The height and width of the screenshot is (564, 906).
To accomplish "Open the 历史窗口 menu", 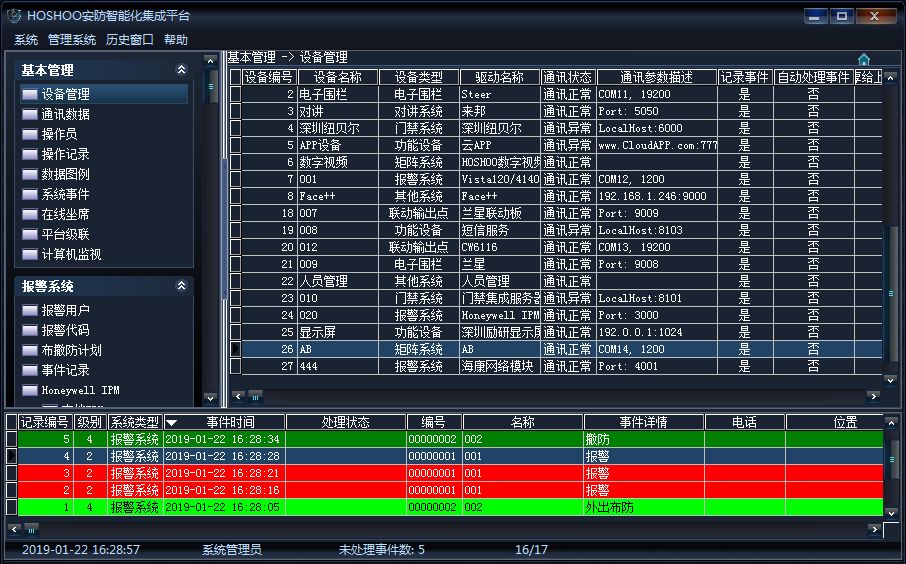I will tap(130, 40).
